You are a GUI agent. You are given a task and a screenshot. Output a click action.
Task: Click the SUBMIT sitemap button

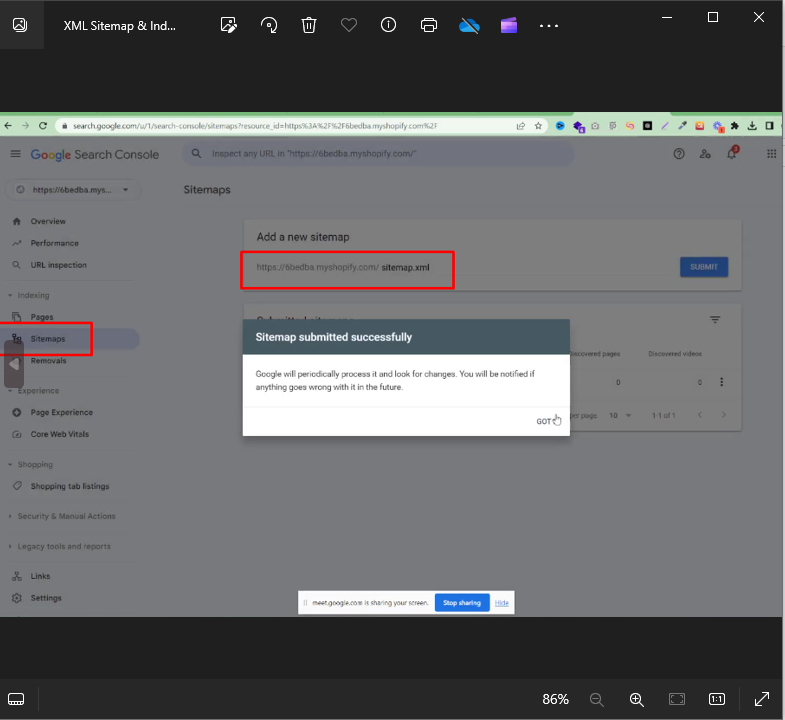point(703,267)
